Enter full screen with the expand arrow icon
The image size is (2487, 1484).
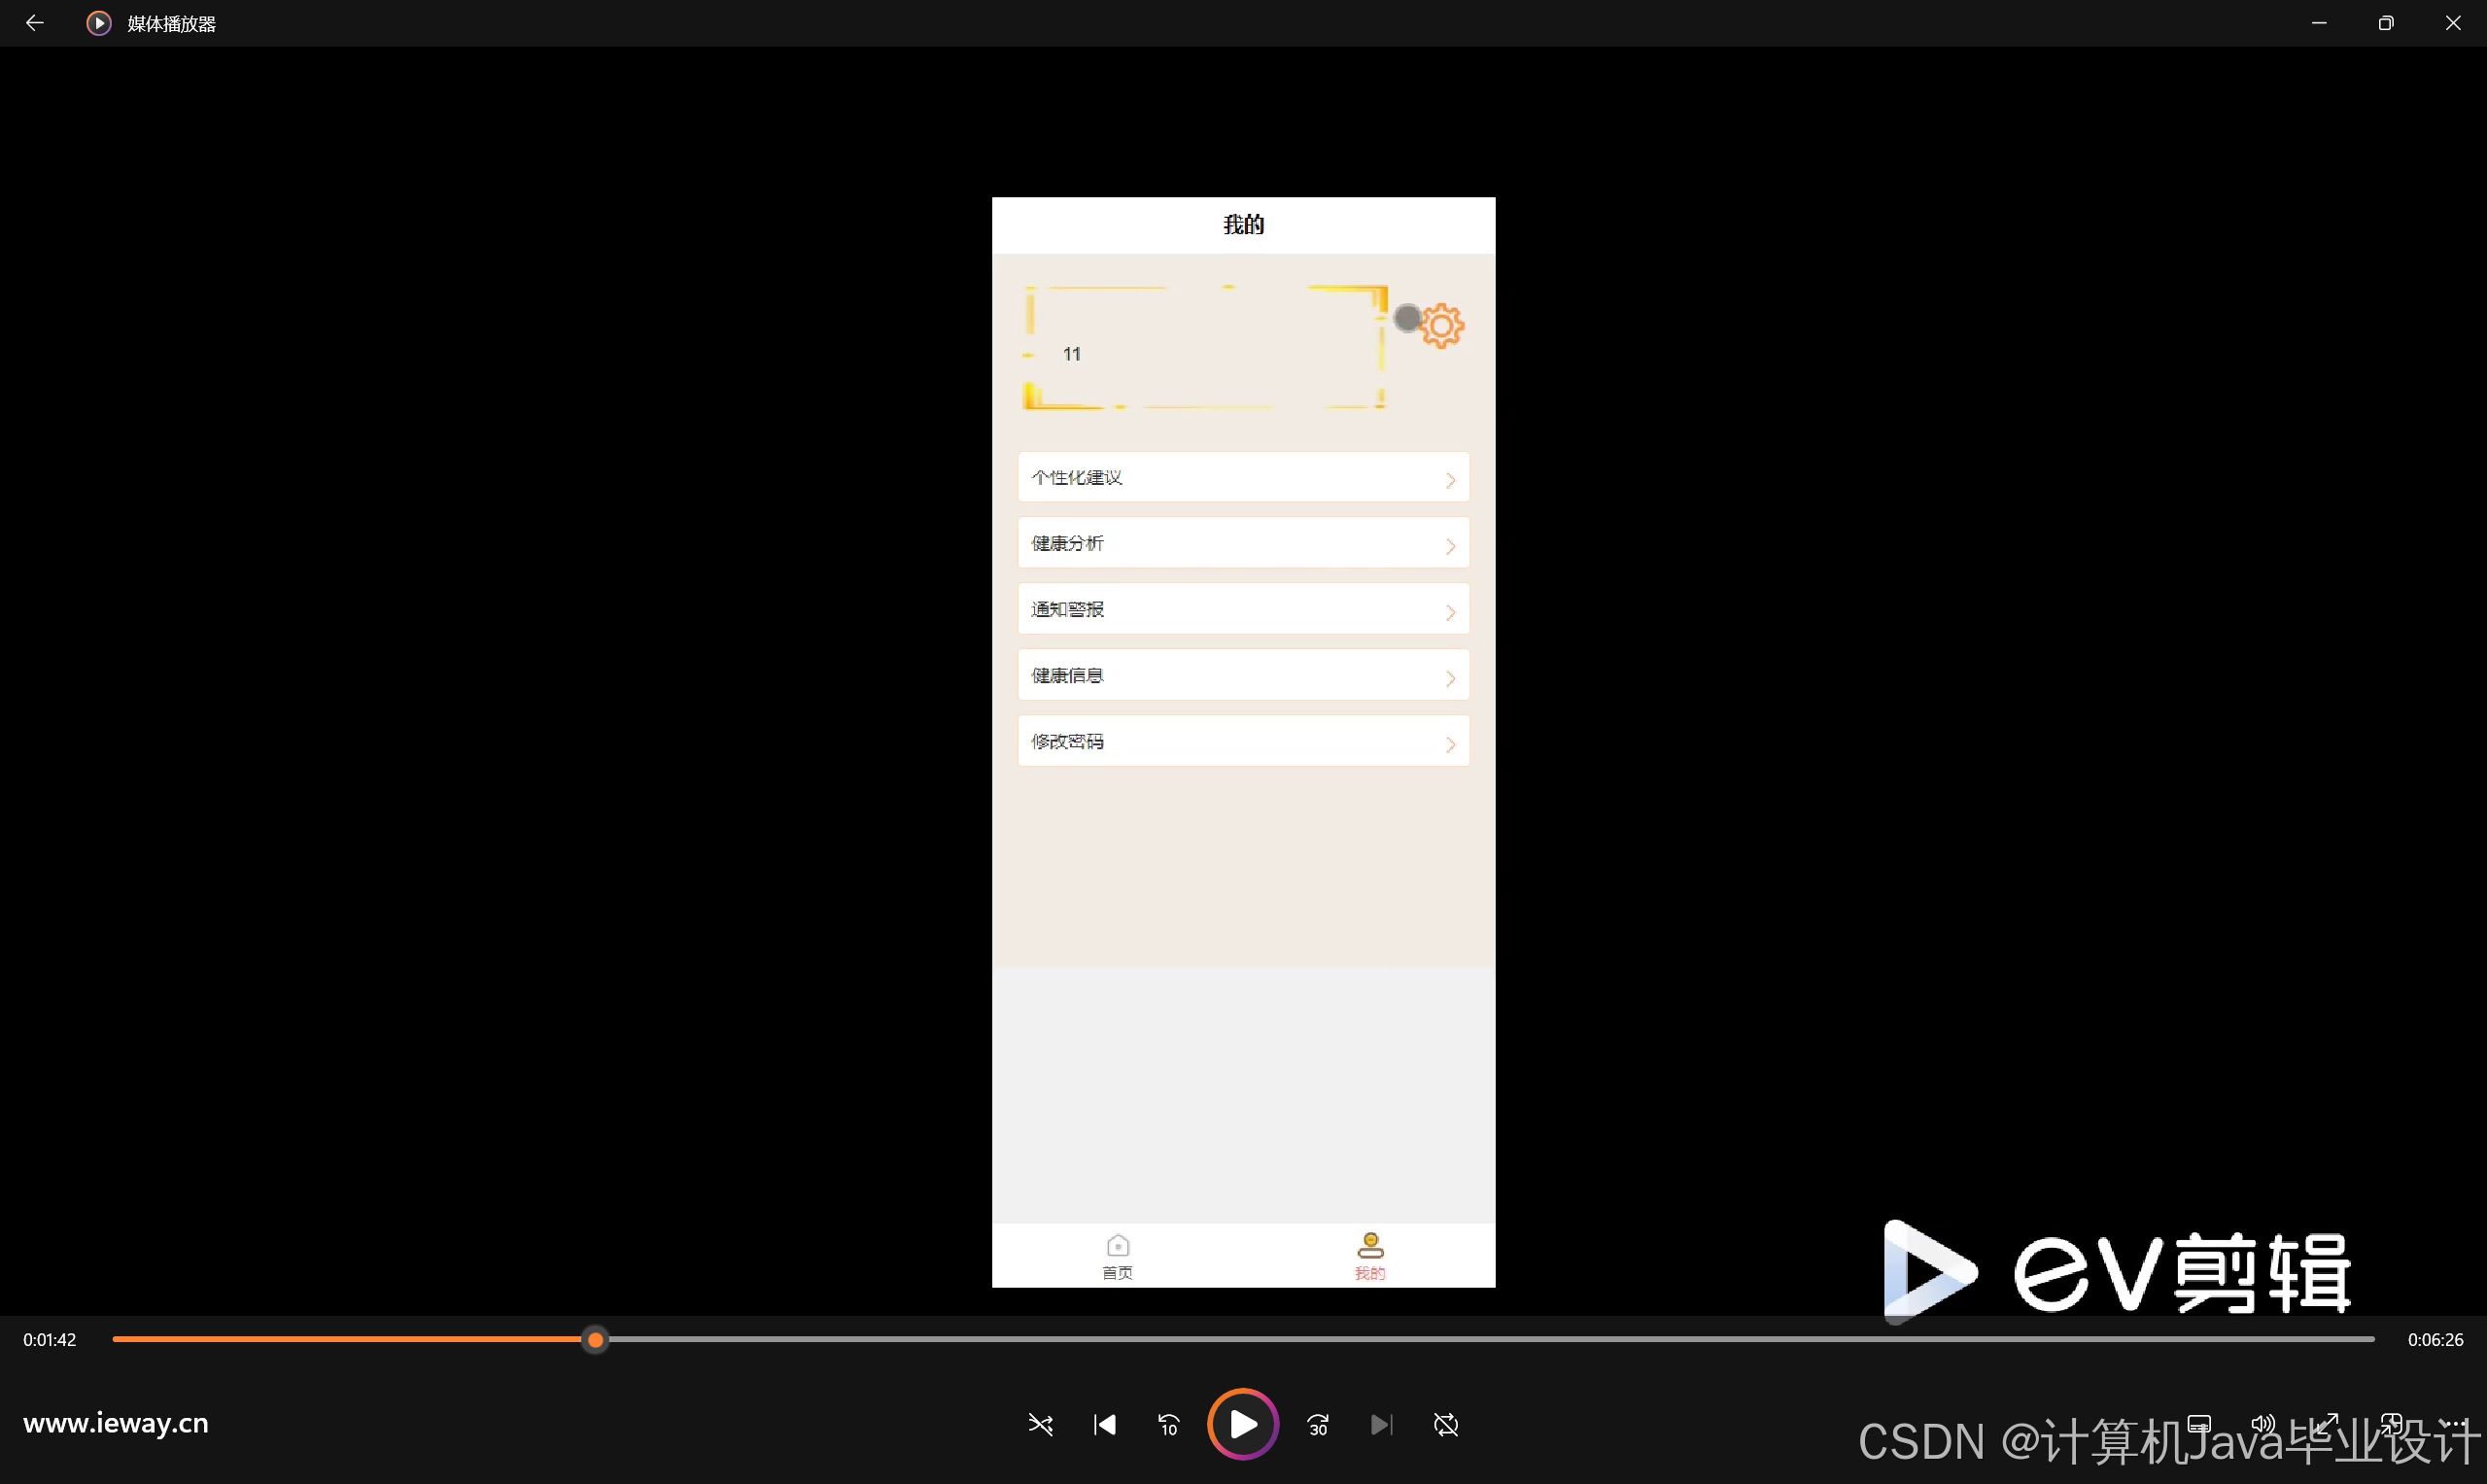(2326, 1423)
